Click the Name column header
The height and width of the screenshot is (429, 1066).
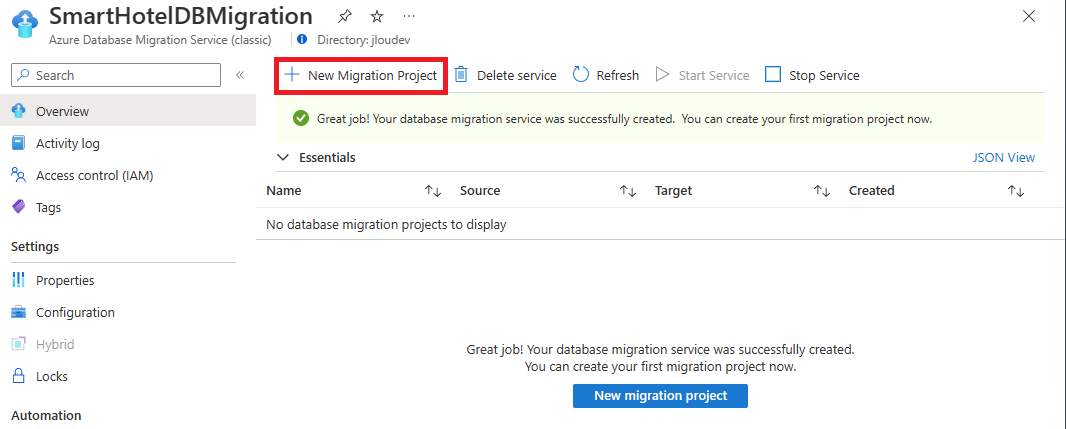click(x=284, y=191)
